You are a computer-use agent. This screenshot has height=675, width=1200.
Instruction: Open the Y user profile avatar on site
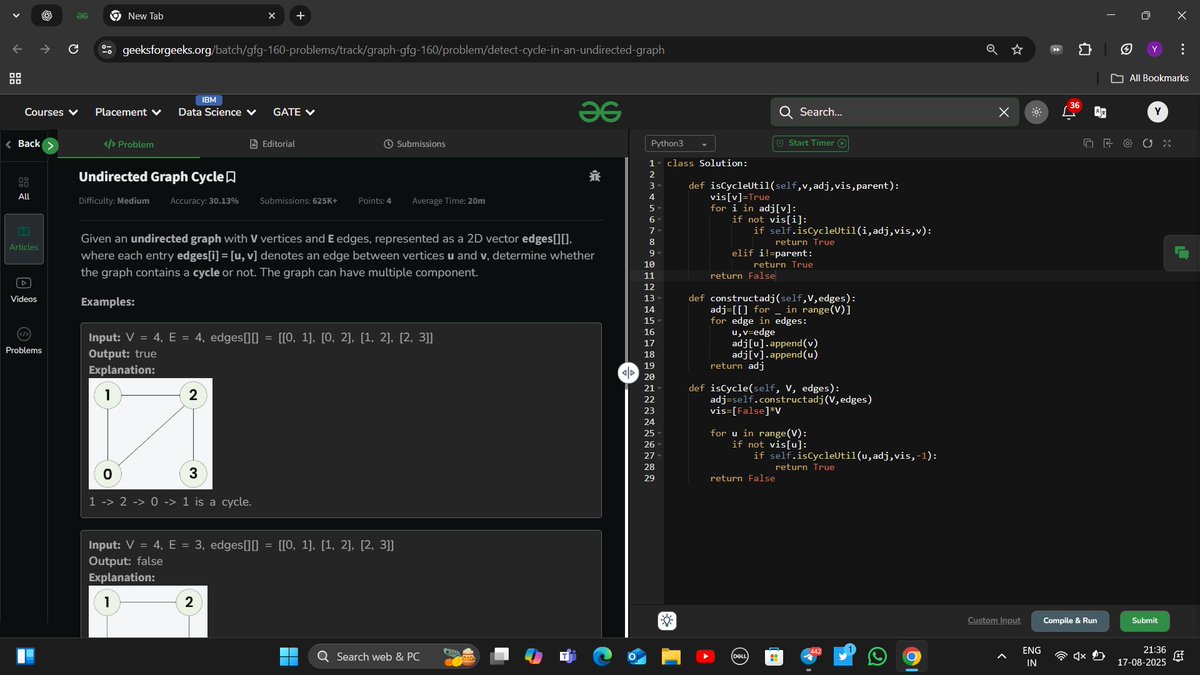pos(1158,112)
